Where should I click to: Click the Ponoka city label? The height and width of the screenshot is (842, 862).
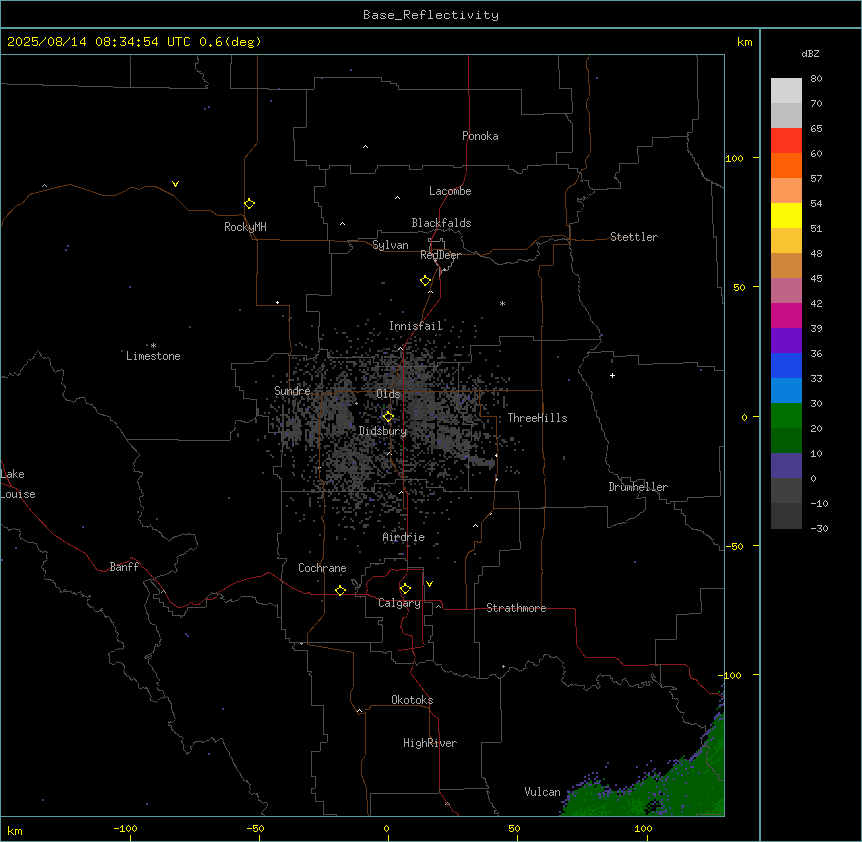480,136
